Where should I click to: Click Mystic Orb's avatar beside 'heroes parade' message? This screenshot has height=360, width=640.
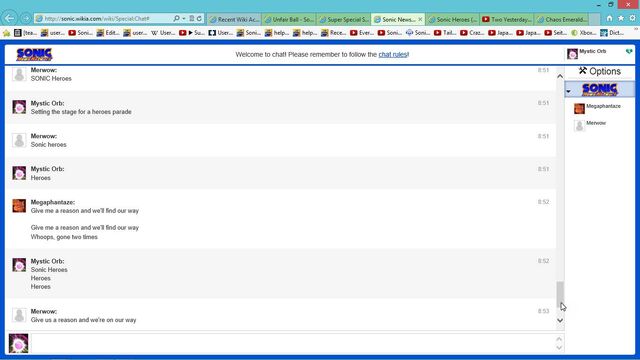tap(19, 107)
